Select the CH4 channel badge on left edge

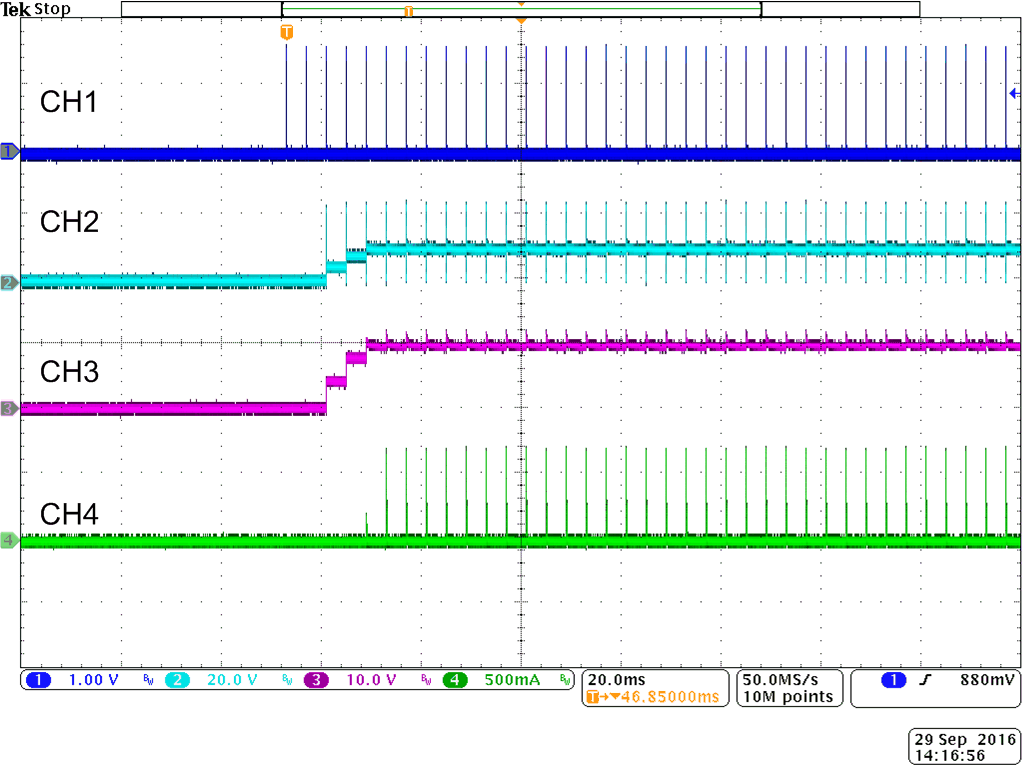pyautogui.click(x=8, y=538)
